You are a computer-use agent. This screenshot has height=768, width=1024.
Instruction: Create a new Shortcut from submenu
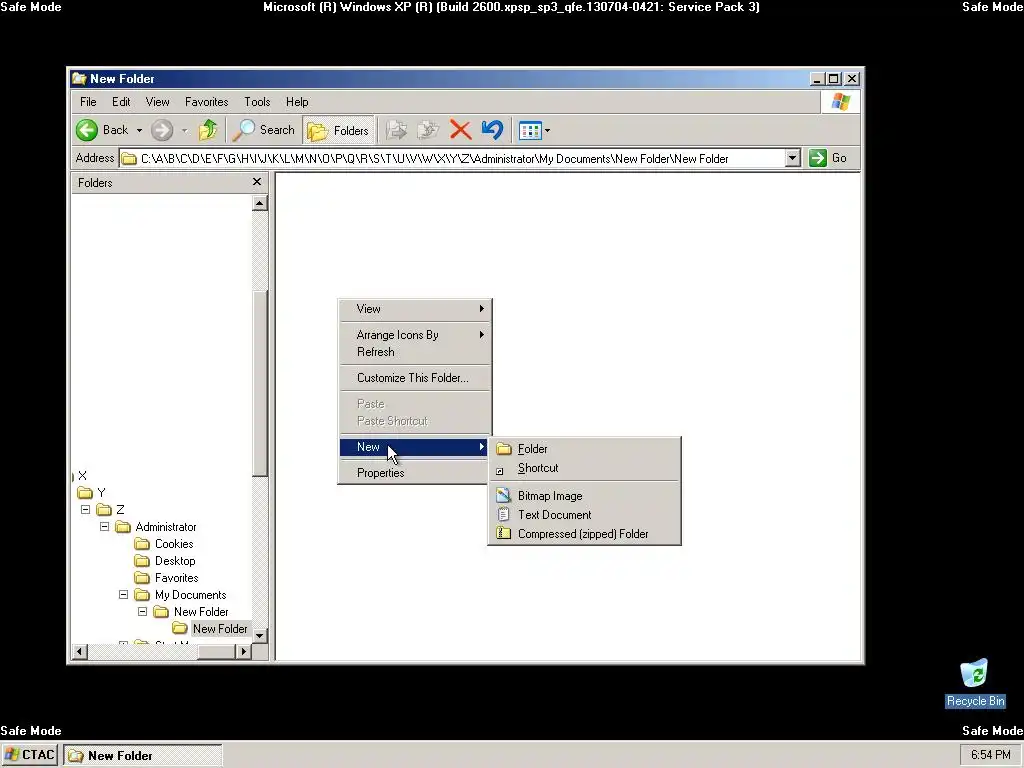584,468
